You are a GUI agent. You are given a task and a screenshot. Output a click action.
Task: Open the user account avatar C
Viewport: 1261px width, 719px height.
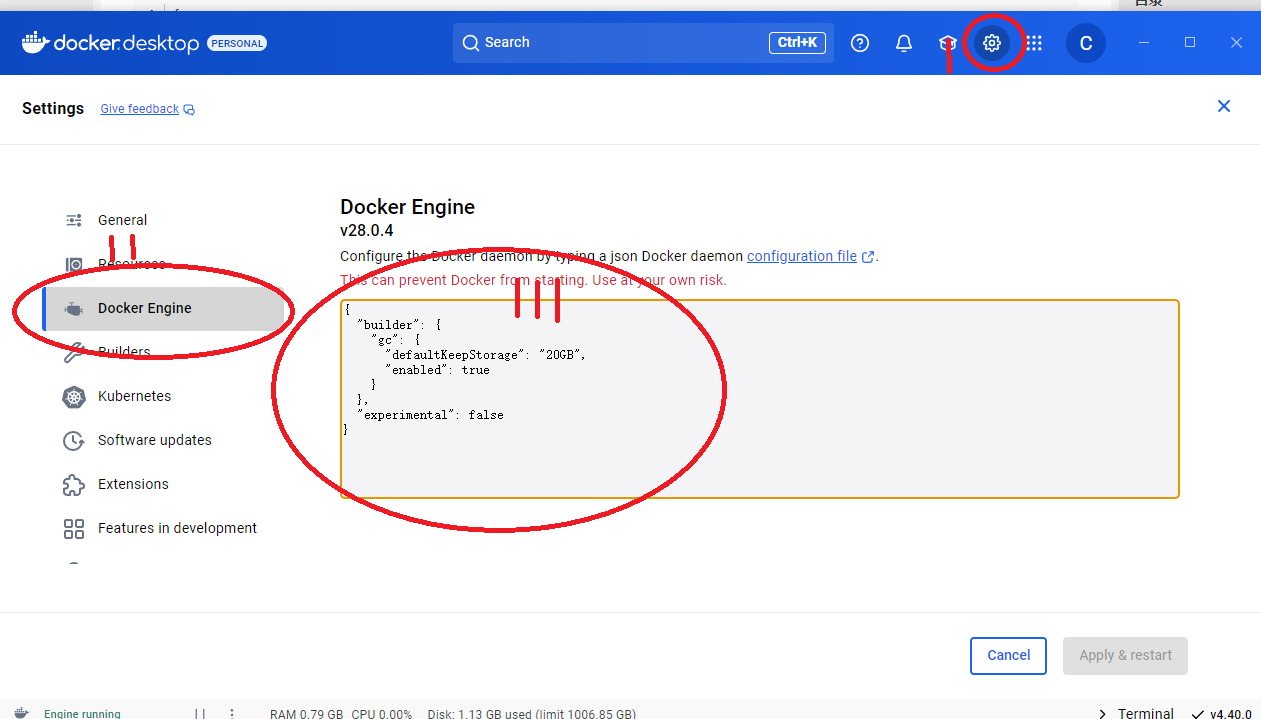1086,43
